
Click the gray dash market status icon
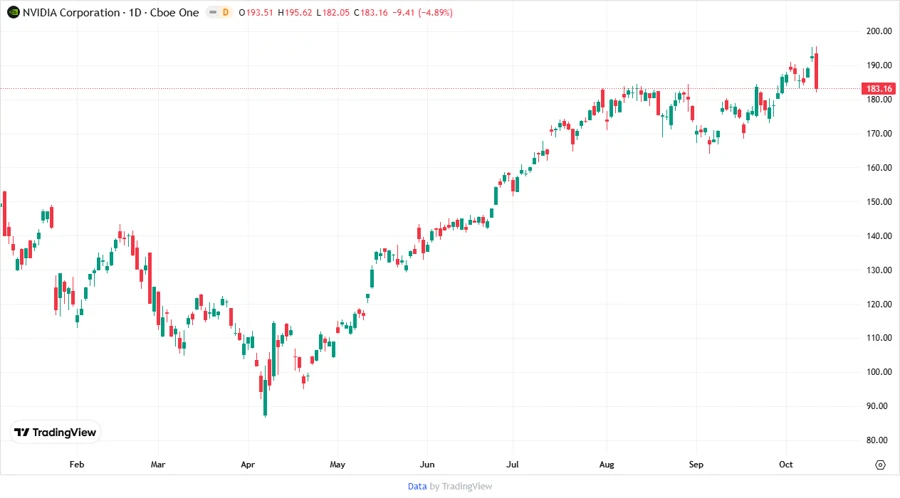(x=213, y=13)
